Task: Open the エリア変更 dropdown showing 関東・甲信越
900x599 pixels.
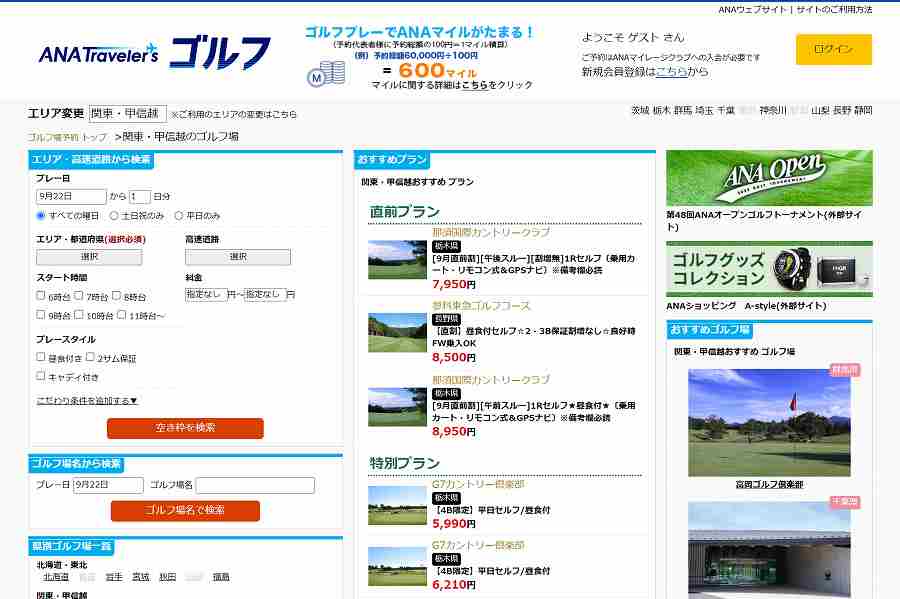Action: (128, 114)
